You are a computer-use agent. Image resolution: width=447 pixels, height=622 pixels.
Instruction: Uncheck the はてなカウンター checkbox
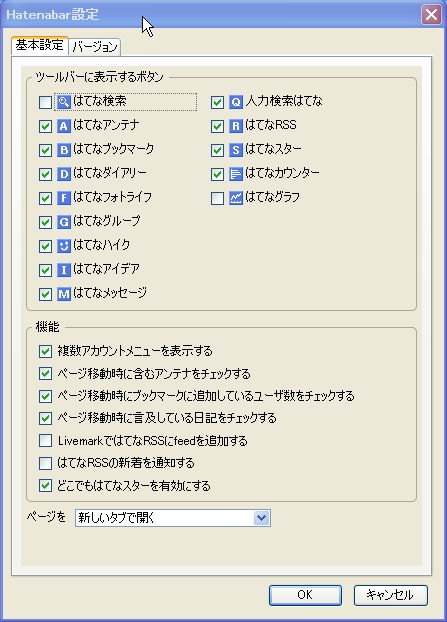(217, 174)
